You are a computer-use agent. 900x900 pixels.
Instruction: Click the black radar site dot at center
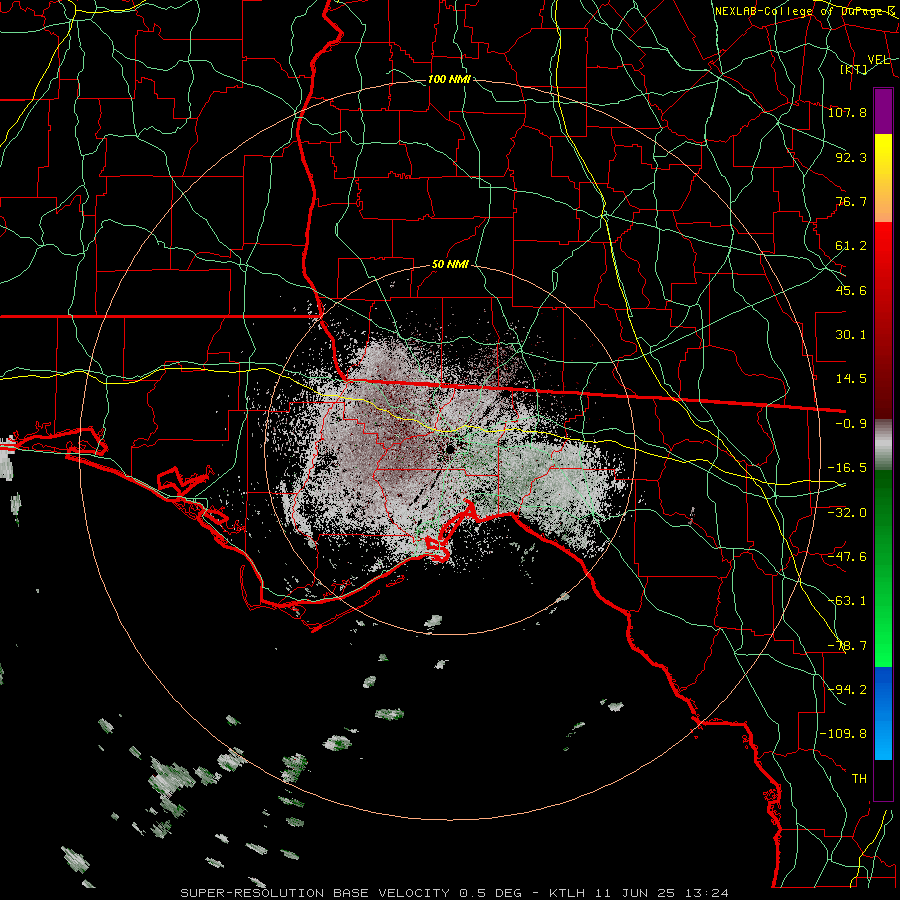[450, 448]
